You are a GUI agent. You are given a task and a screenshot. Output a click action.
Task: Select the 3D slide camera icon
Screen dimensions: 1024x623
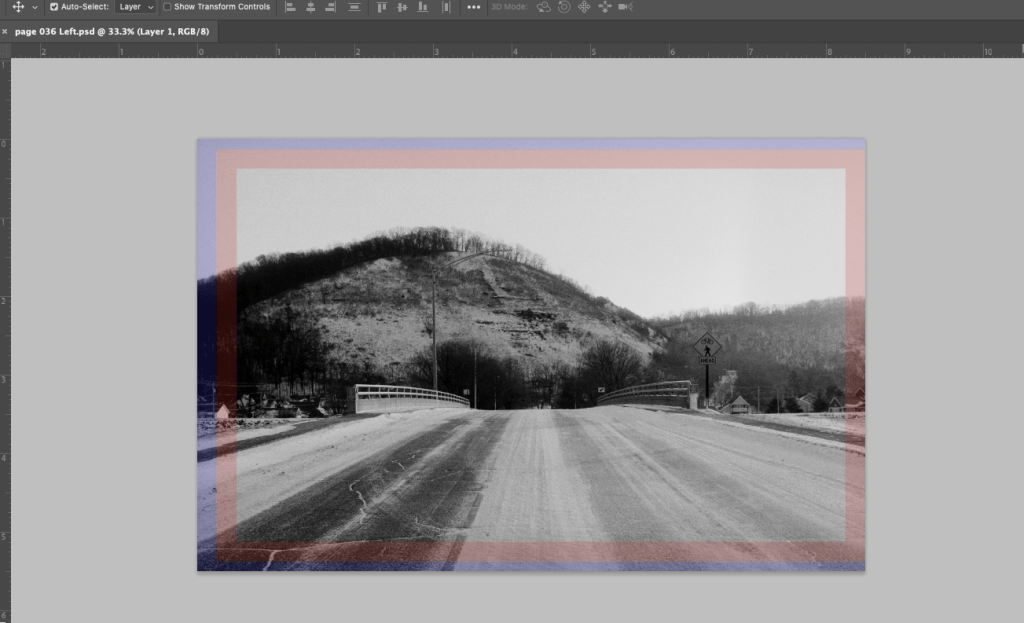605,7
